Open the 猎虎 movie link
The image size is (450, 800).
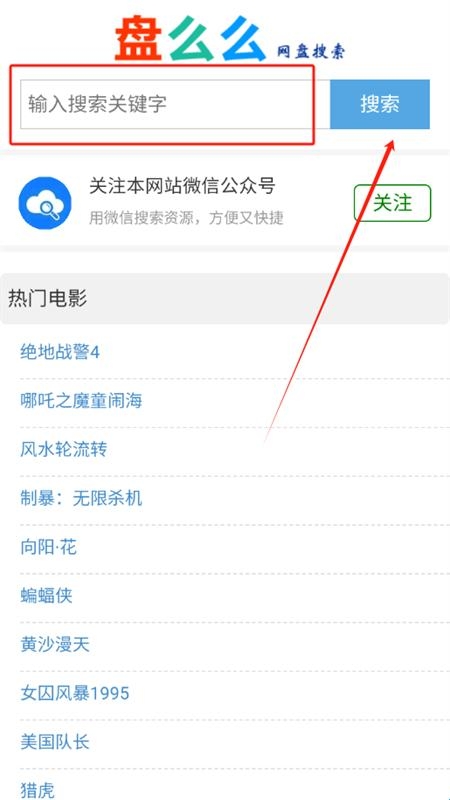point(37,790)
